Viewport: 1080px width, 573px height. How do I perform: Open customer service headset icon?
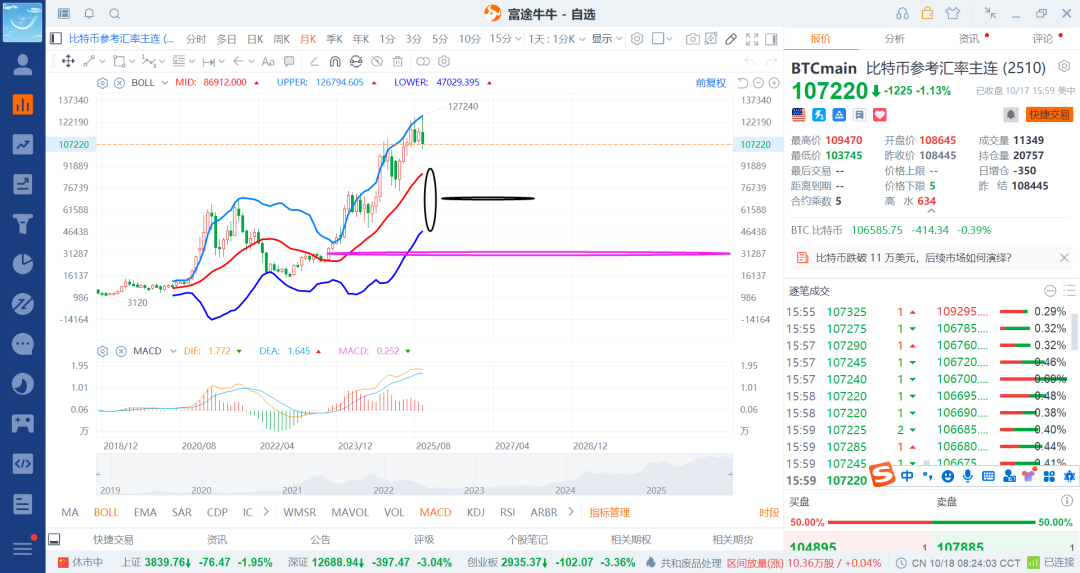point(902,14)
